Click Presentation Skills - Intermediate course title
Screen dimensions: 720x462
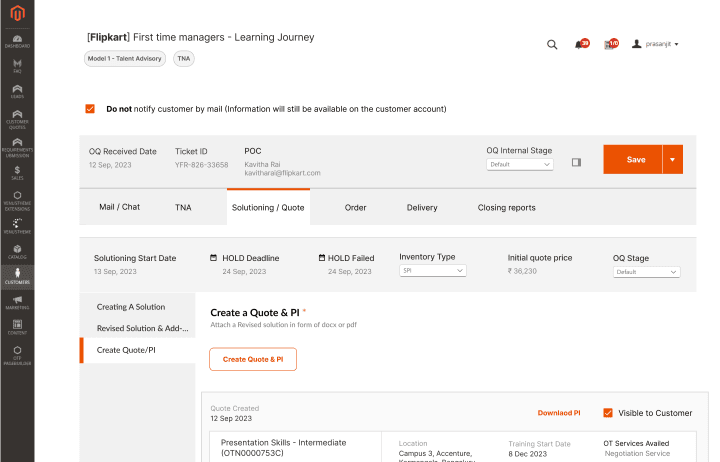(x=283, y=443)
